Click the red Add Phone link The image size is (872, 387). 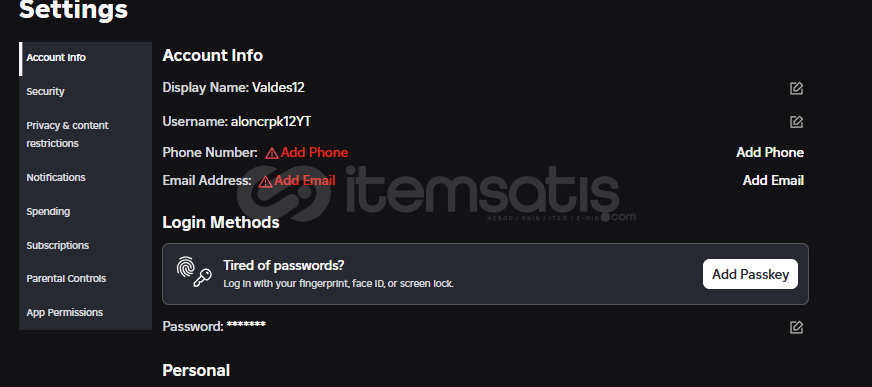pyautogui.click(x=314, y=152)
